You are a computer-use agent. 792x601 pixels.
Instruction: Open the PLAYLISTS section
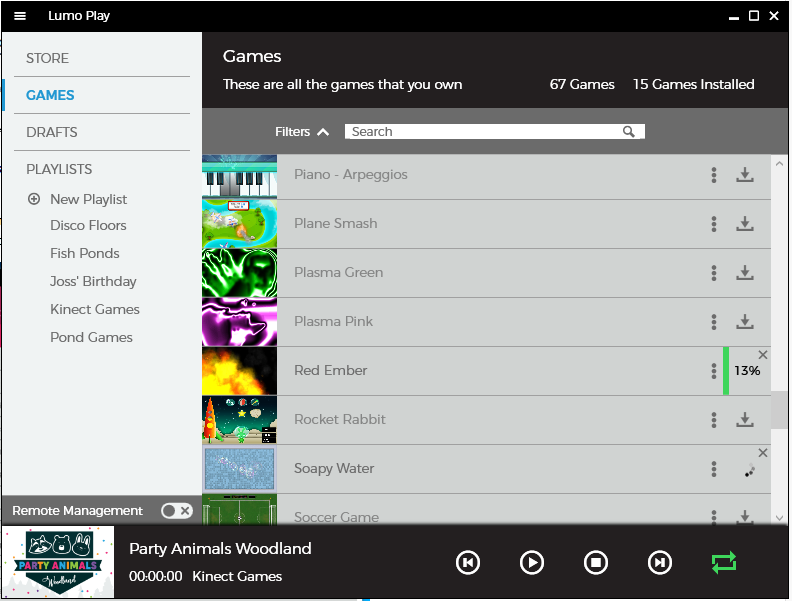click(59, 169)
